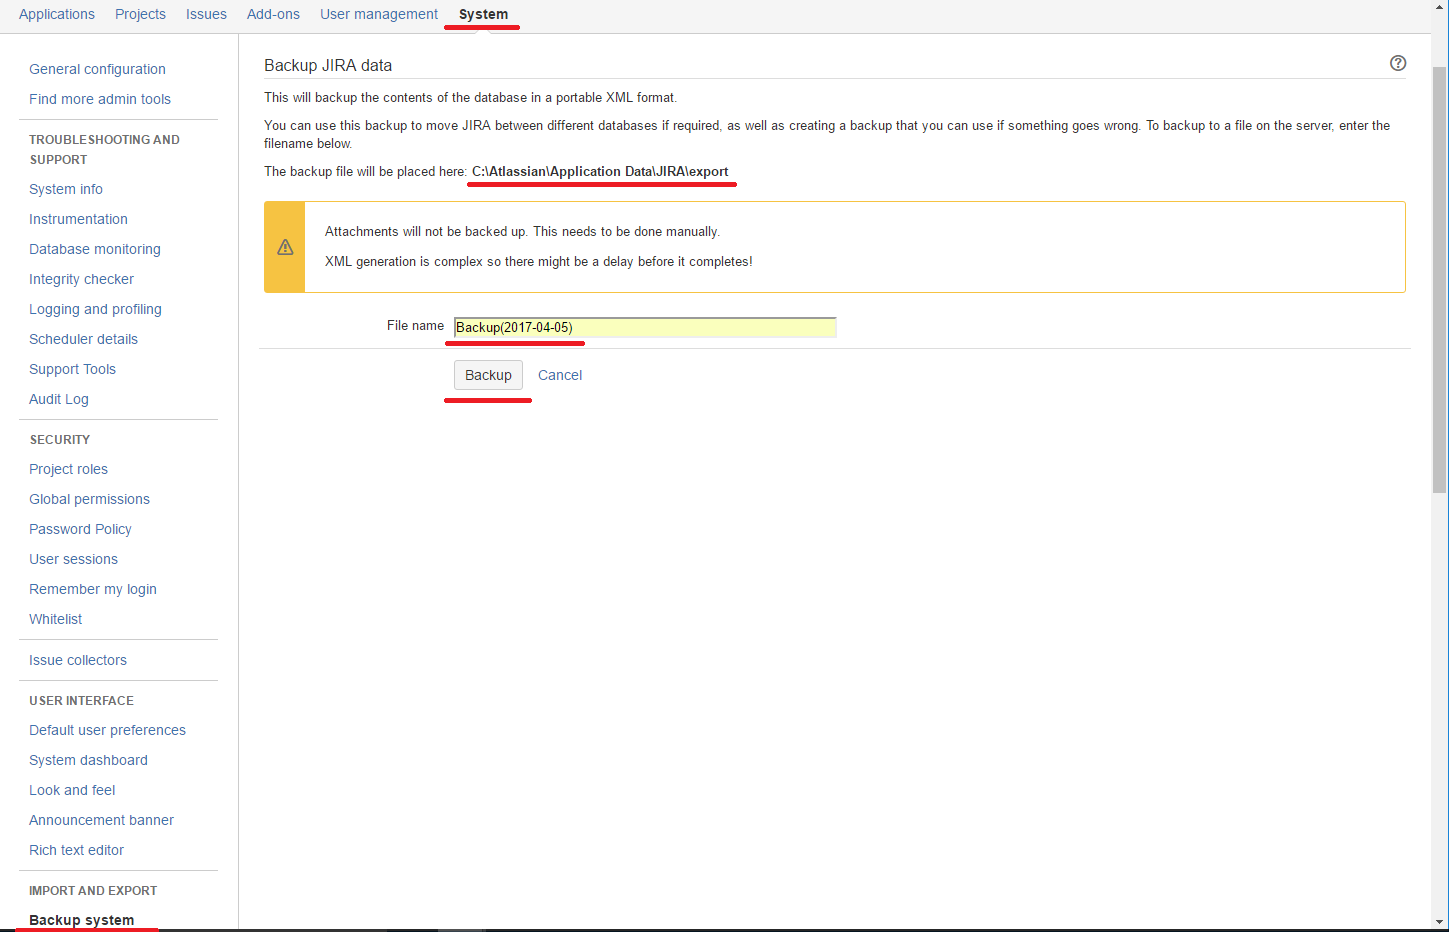Image resolution: width=1449 pixels, height=932 pixels.
Task: Open Logging and profiling settings
Action: tap(95, 309)
